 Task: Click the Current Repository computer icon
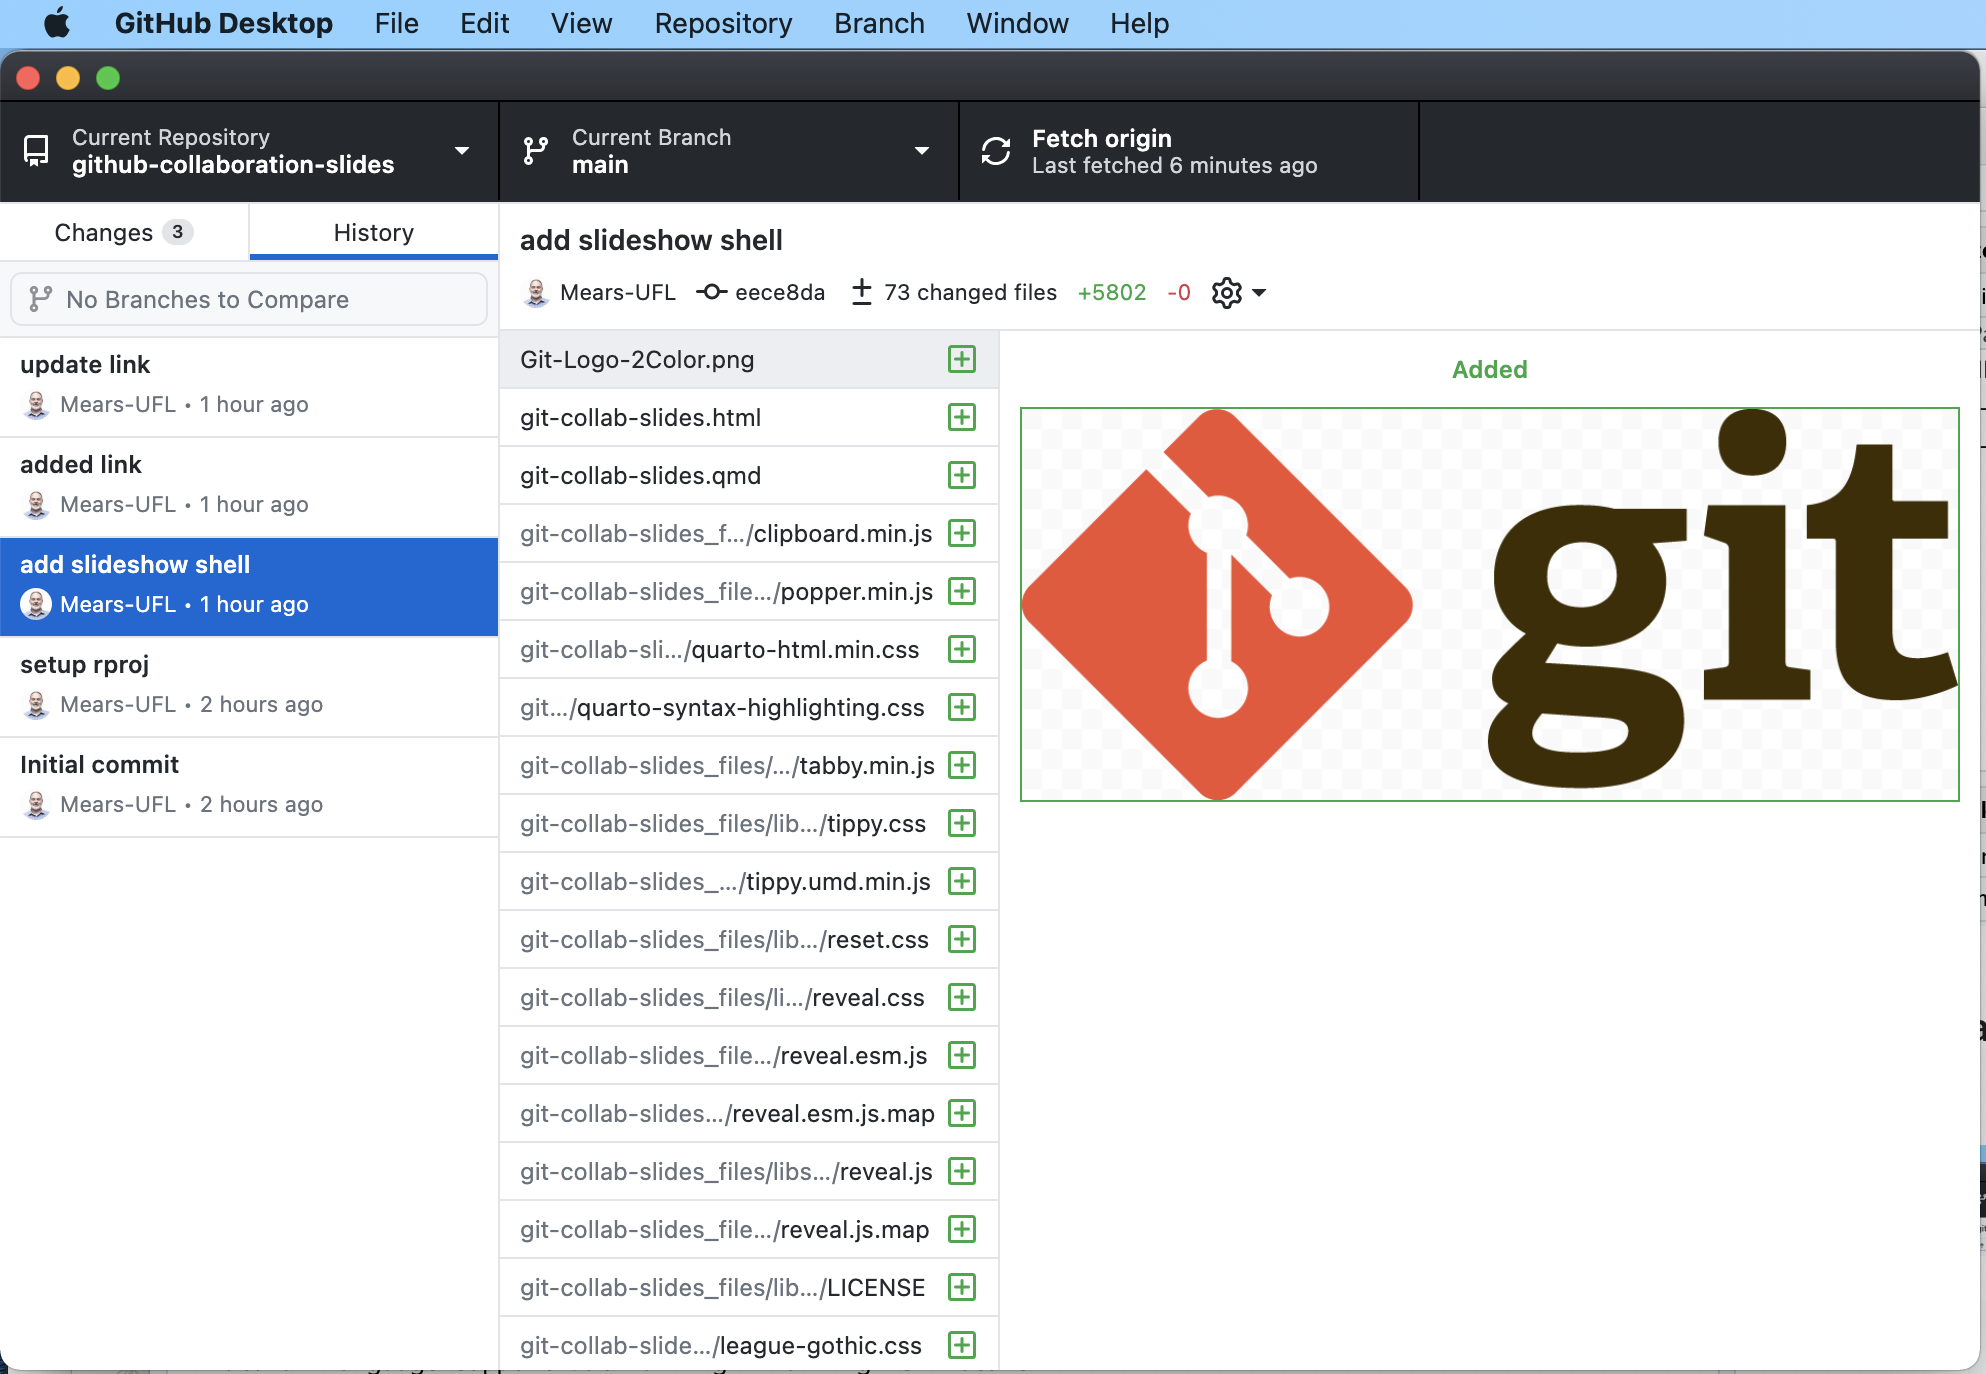pos(36,151)
